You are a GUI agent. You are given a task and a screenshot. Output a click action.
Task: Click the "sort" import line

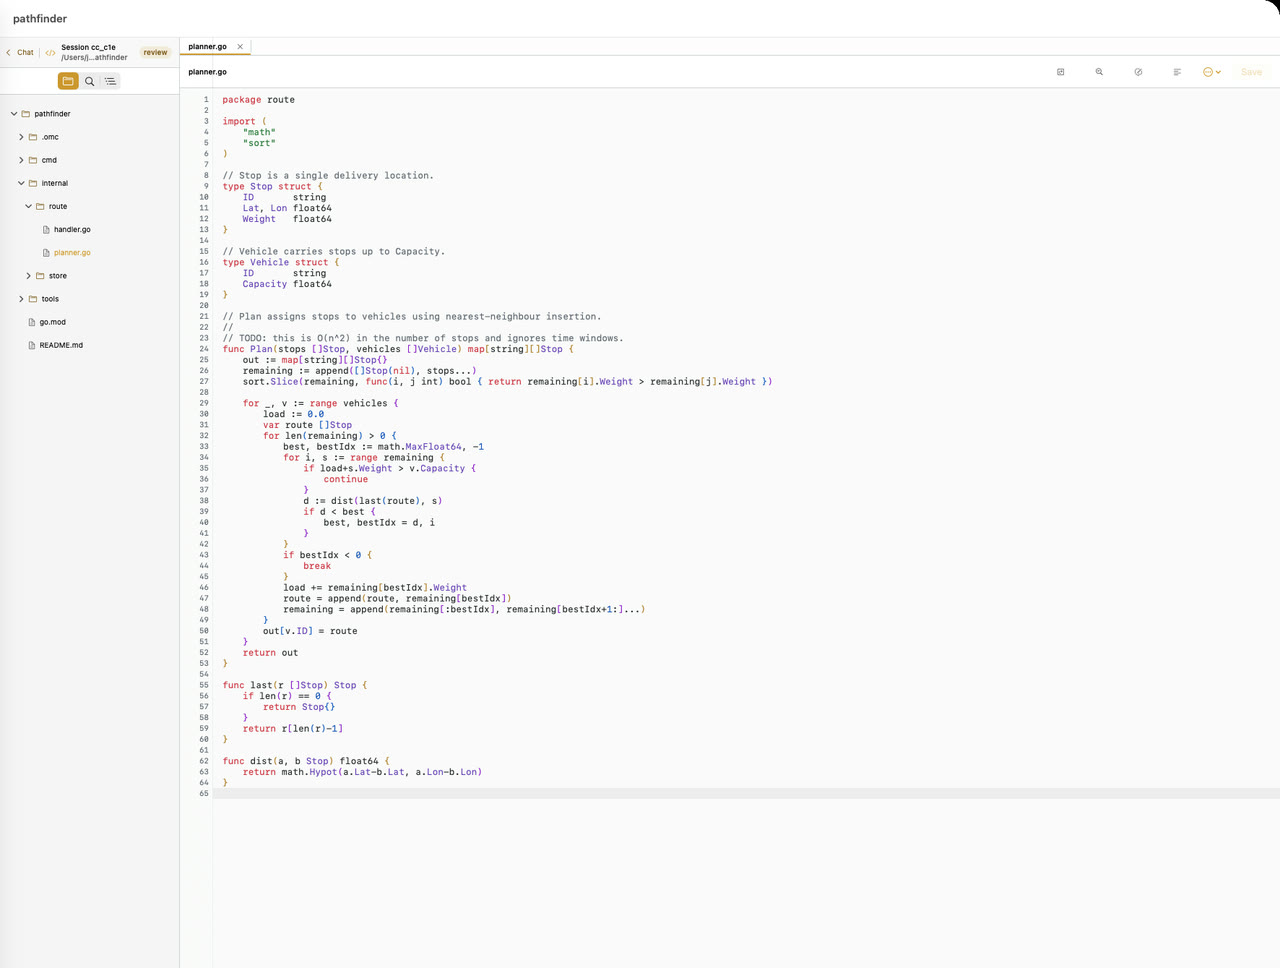click(259, 143)
